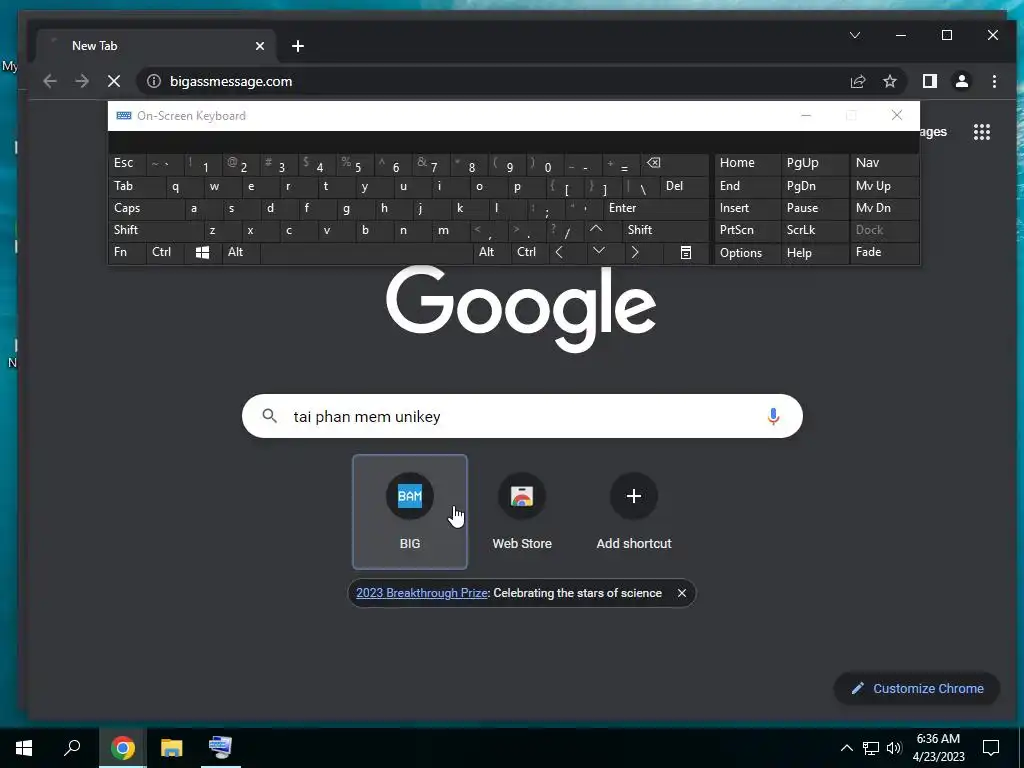Viewport: 1024px width, 768px height.
Task: Open a new tab with plus button
Action: 298,46
